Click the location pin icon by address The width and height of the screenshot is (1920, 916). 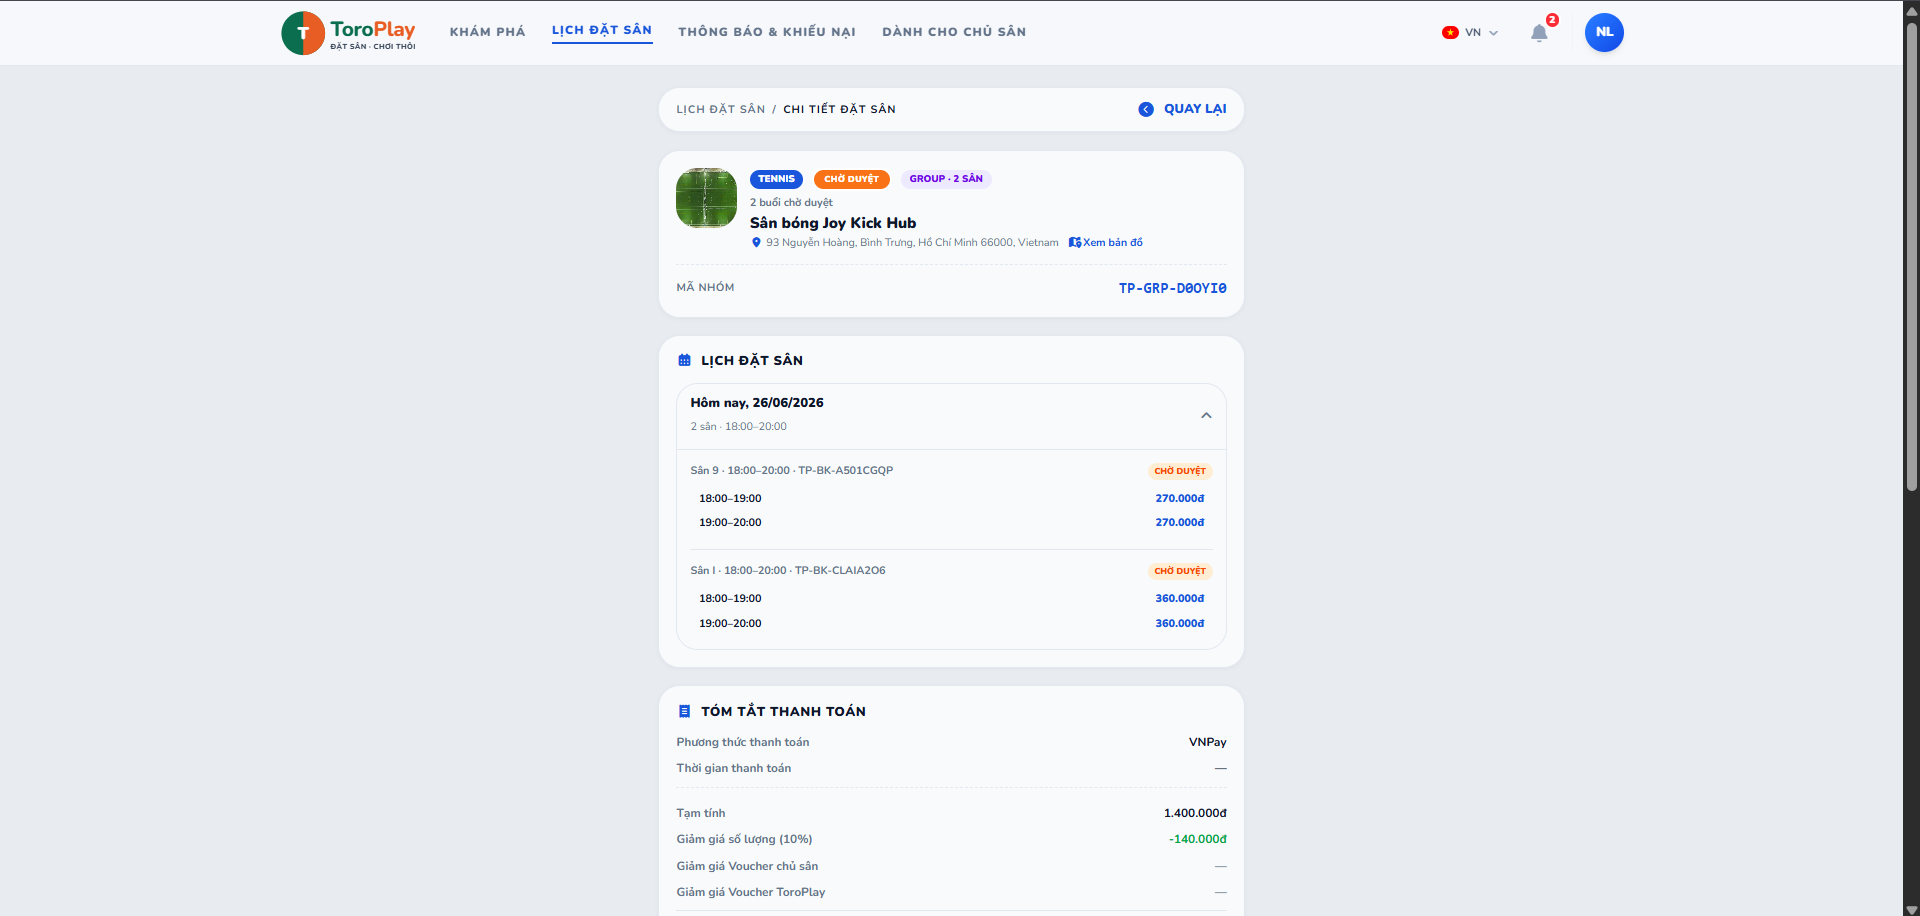pos(756,242)
